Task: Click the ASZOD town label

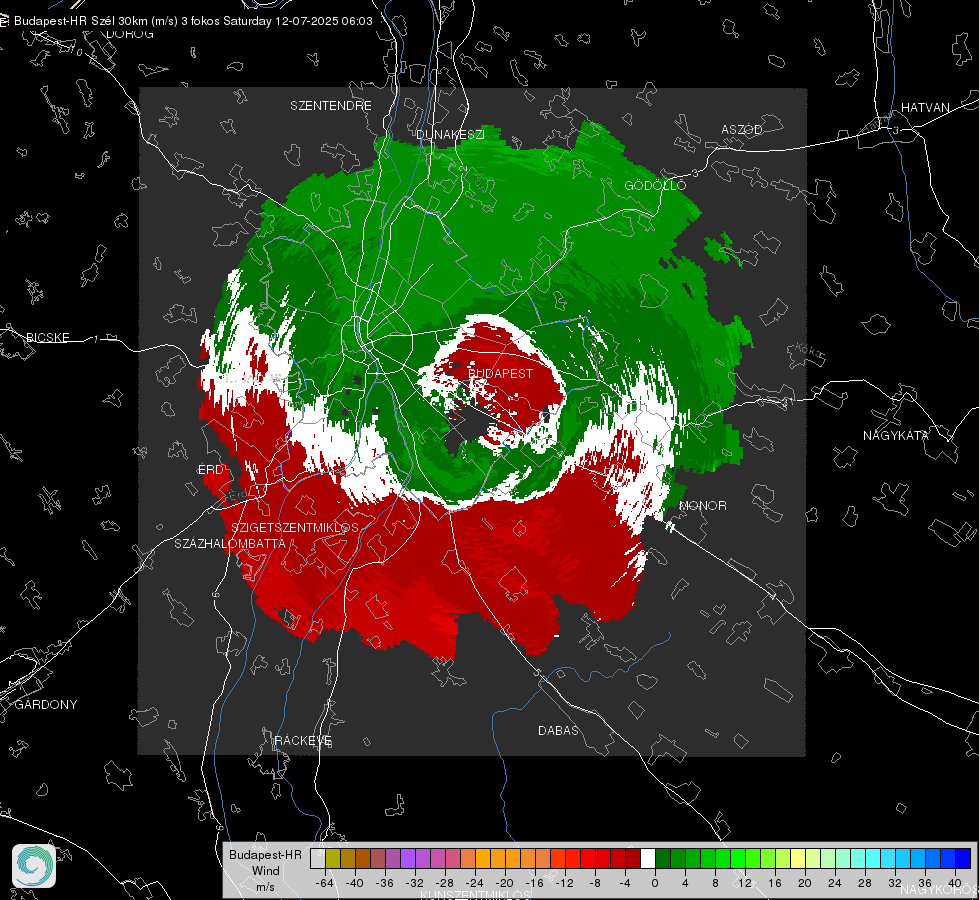Action: click(x=742, y=129)
